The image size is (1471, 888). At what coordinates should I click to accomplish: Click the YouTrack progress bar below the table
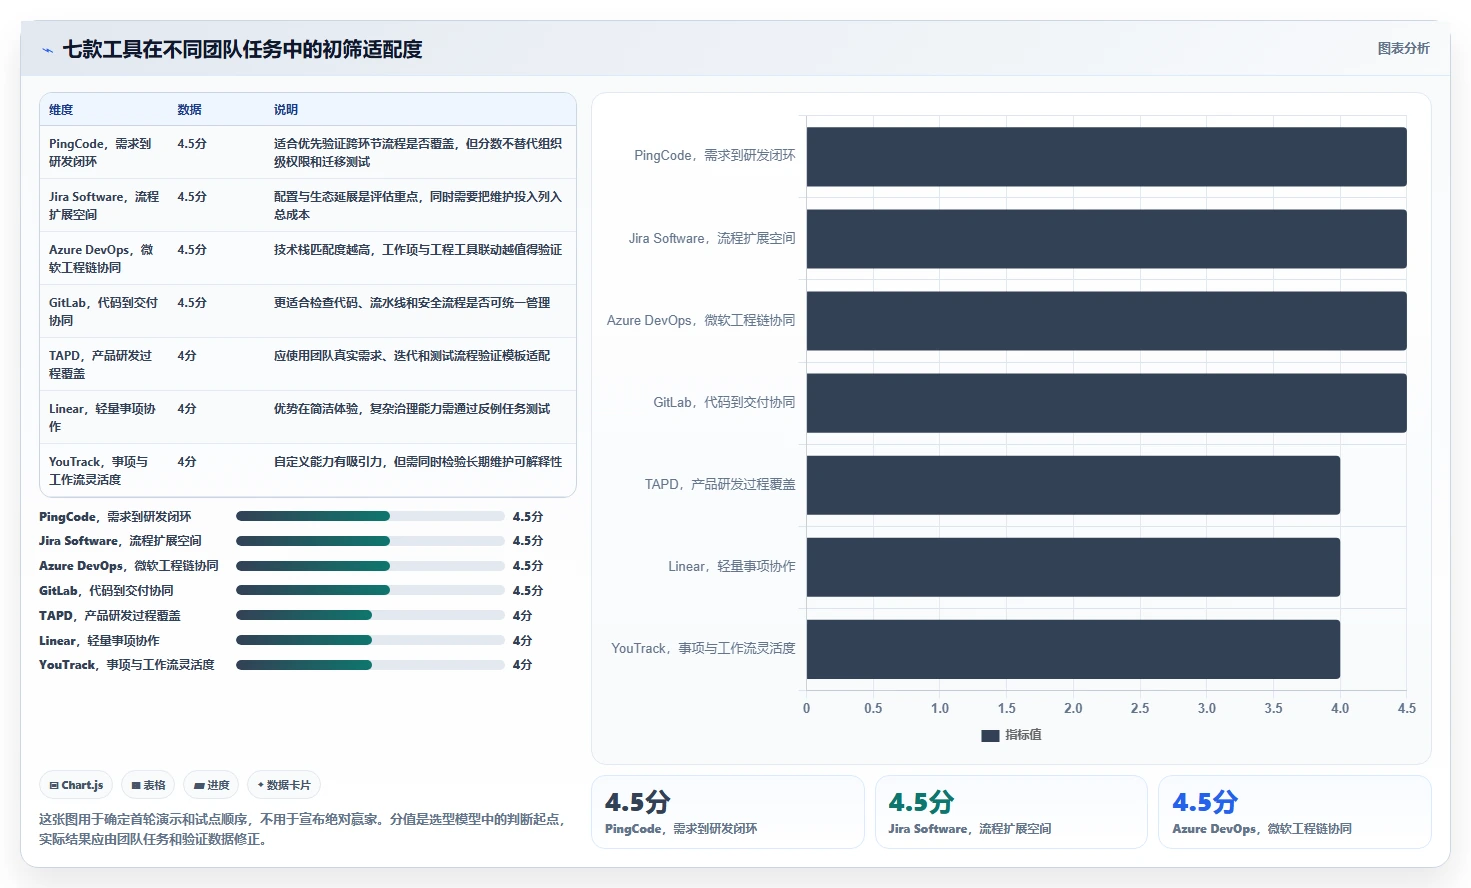(x=370, y=665)
